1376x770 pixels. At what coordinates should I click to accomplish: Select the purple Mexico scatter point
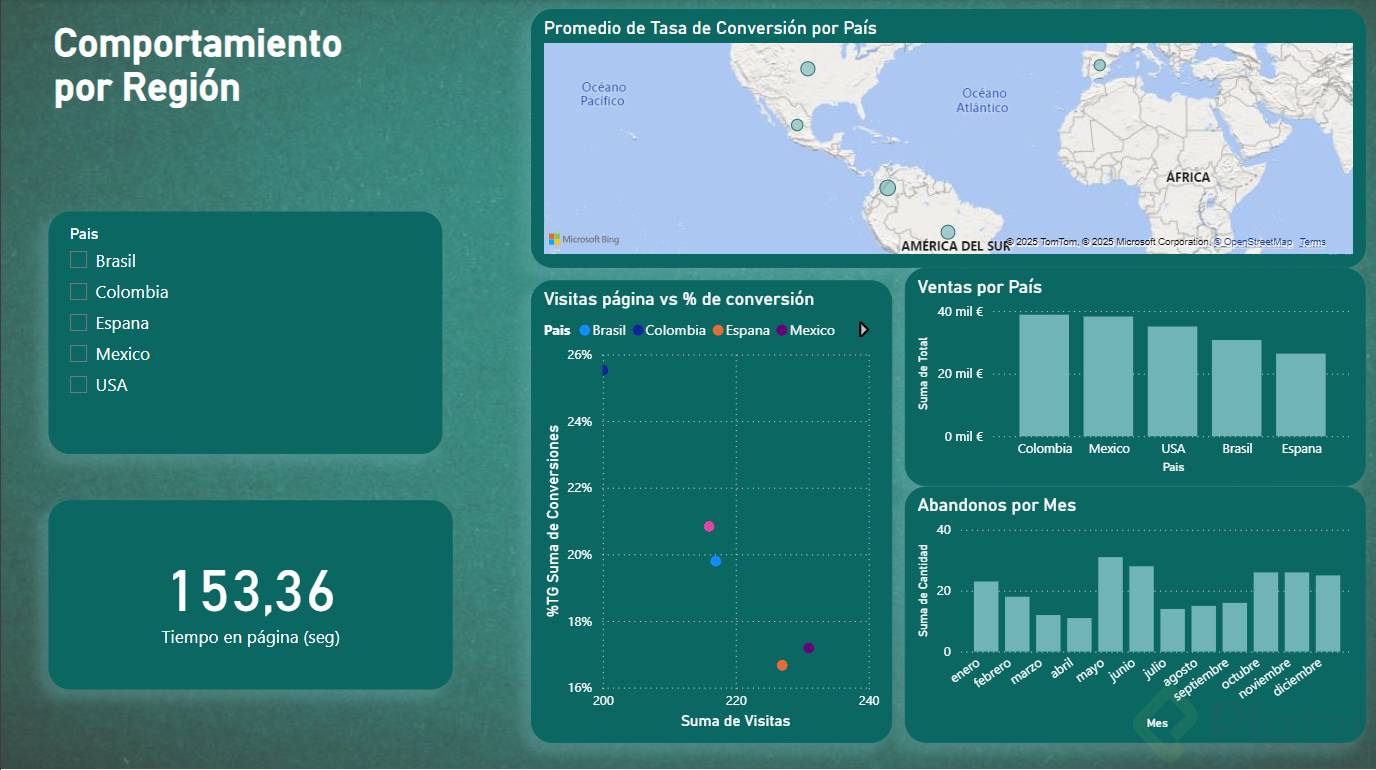[809, 648]
